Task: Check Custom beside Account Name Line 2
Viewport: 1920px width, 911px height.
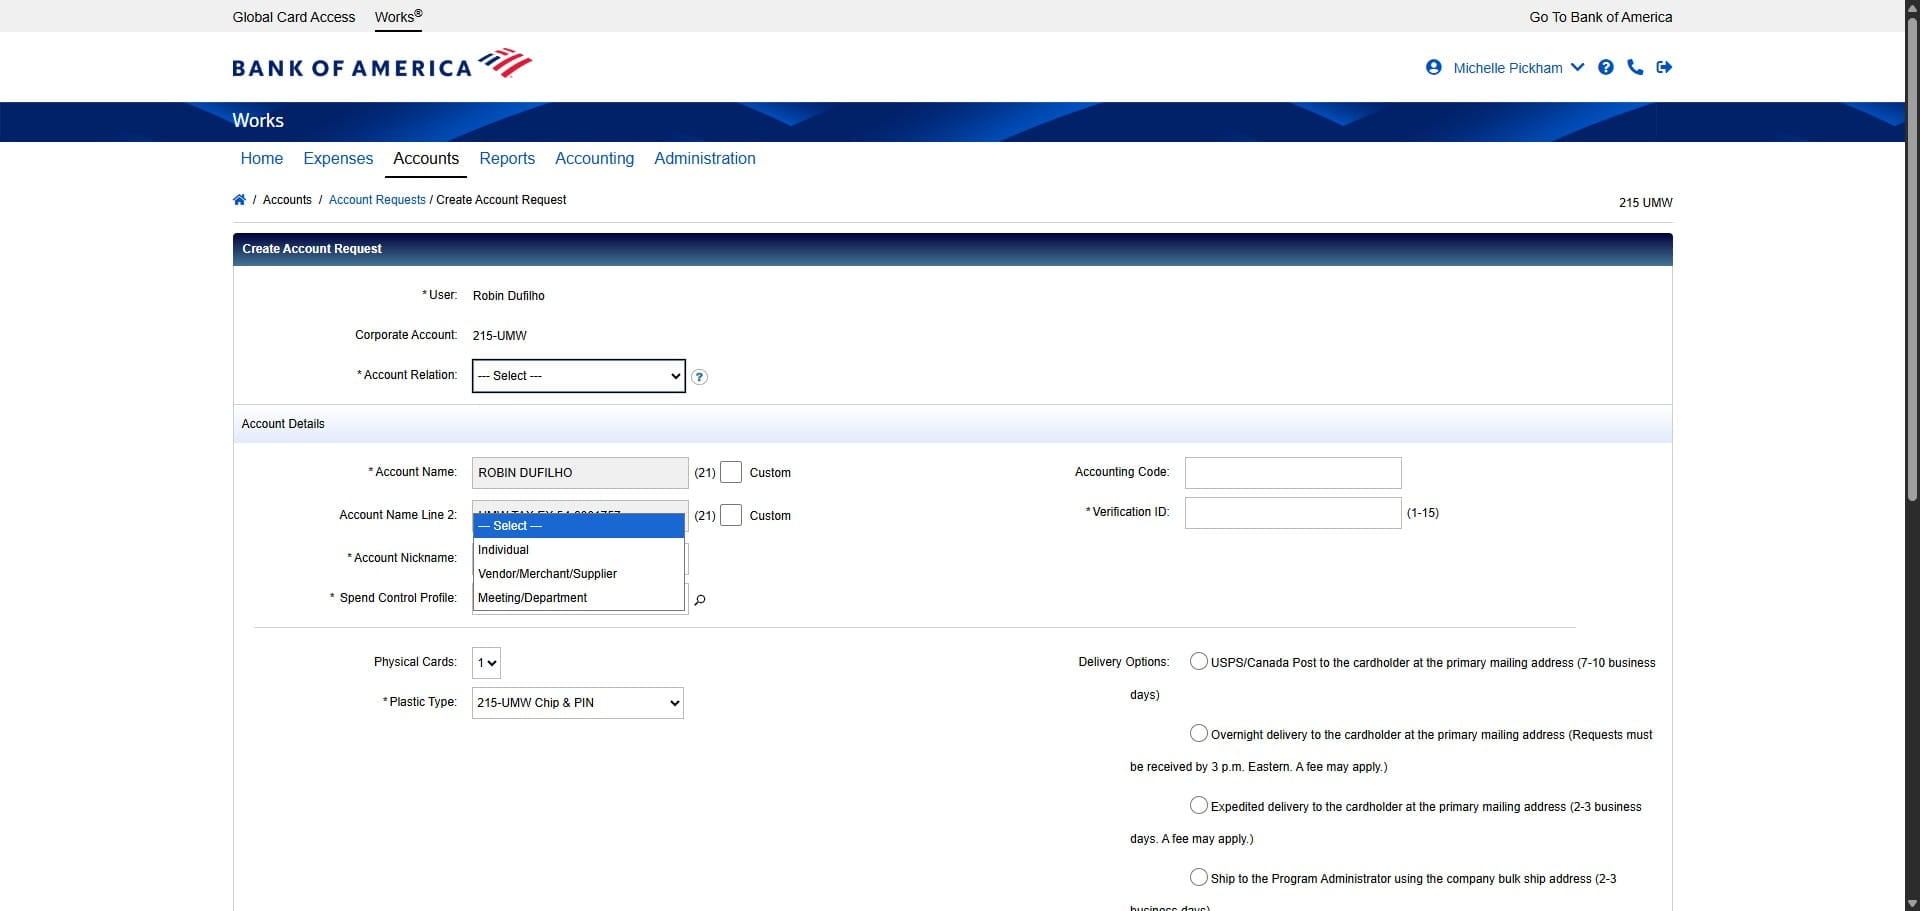Action: coord(731,515)
